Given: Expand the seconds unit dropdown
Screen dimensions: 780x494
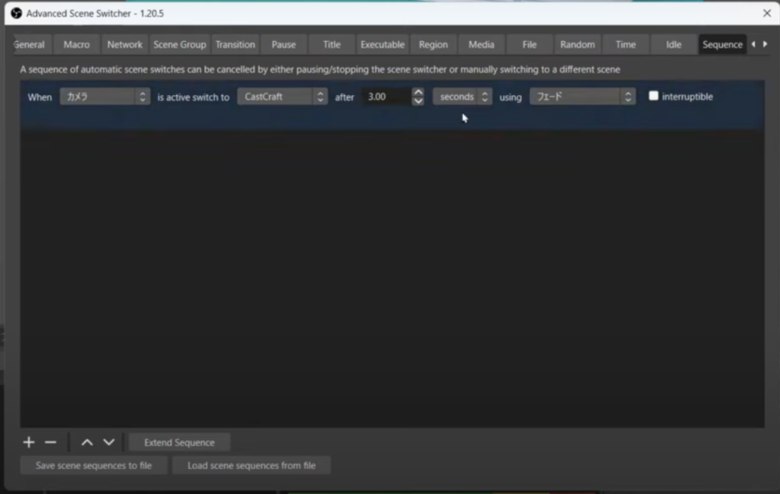Looking at the screenshot, I should (462, 97).
